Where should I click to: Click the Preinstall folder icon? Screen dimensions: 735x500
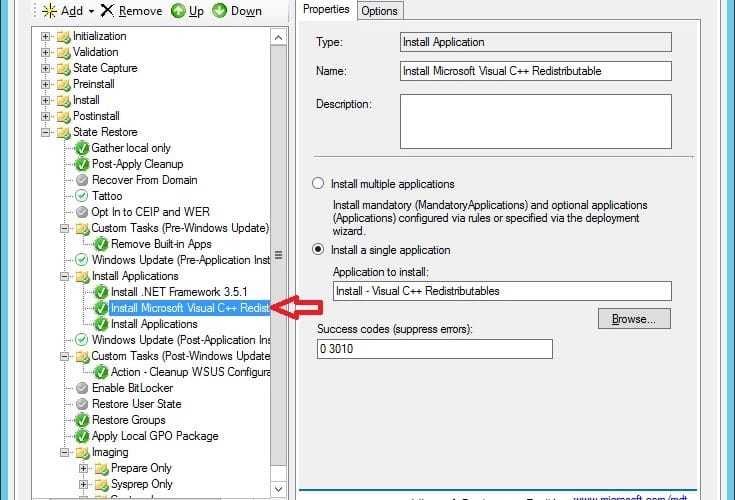point(63,84)
